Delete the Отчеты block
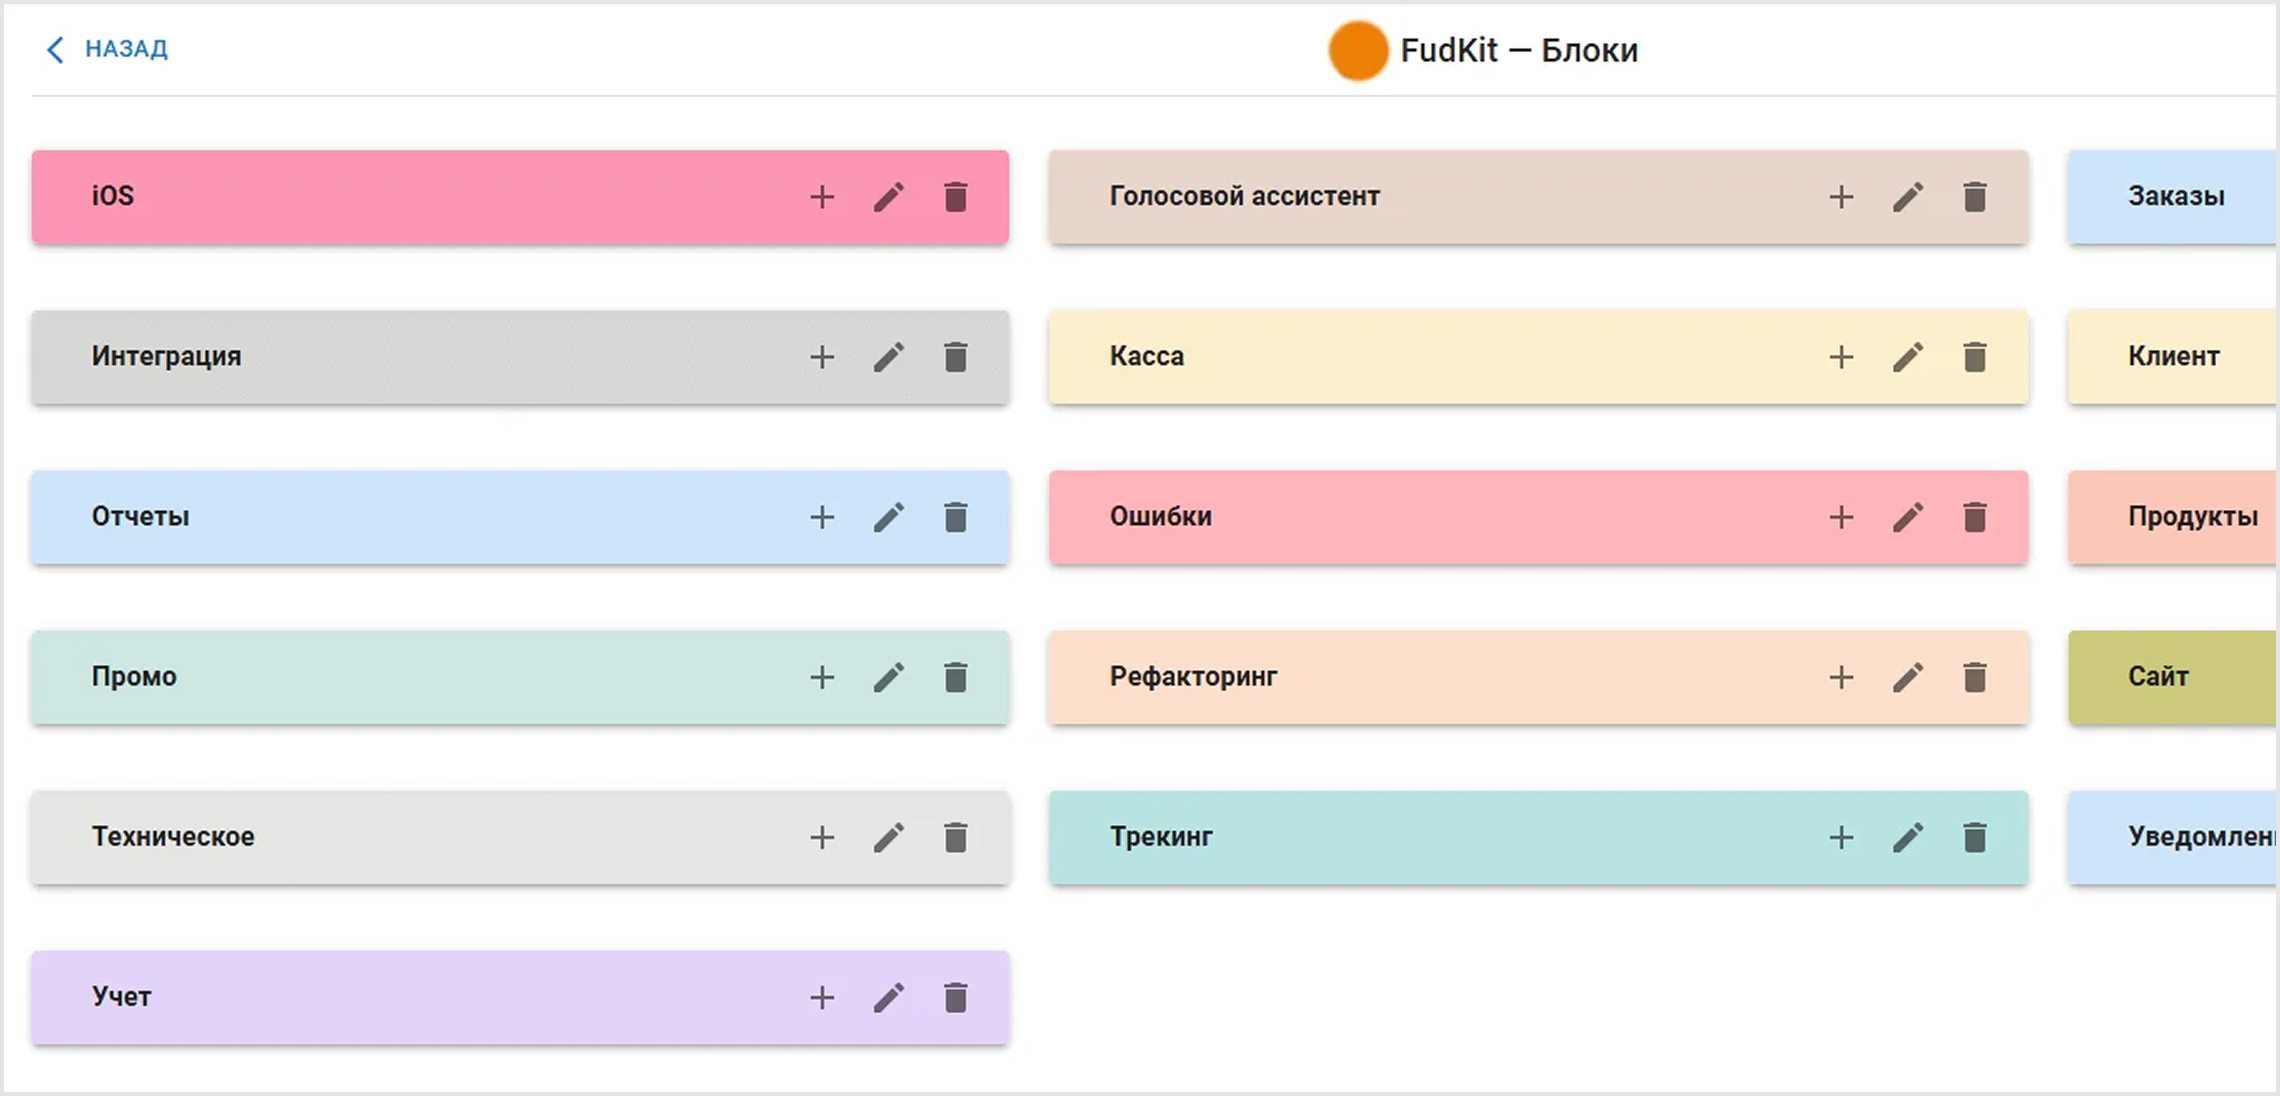 pyautogui.click(x=956, y=517)
